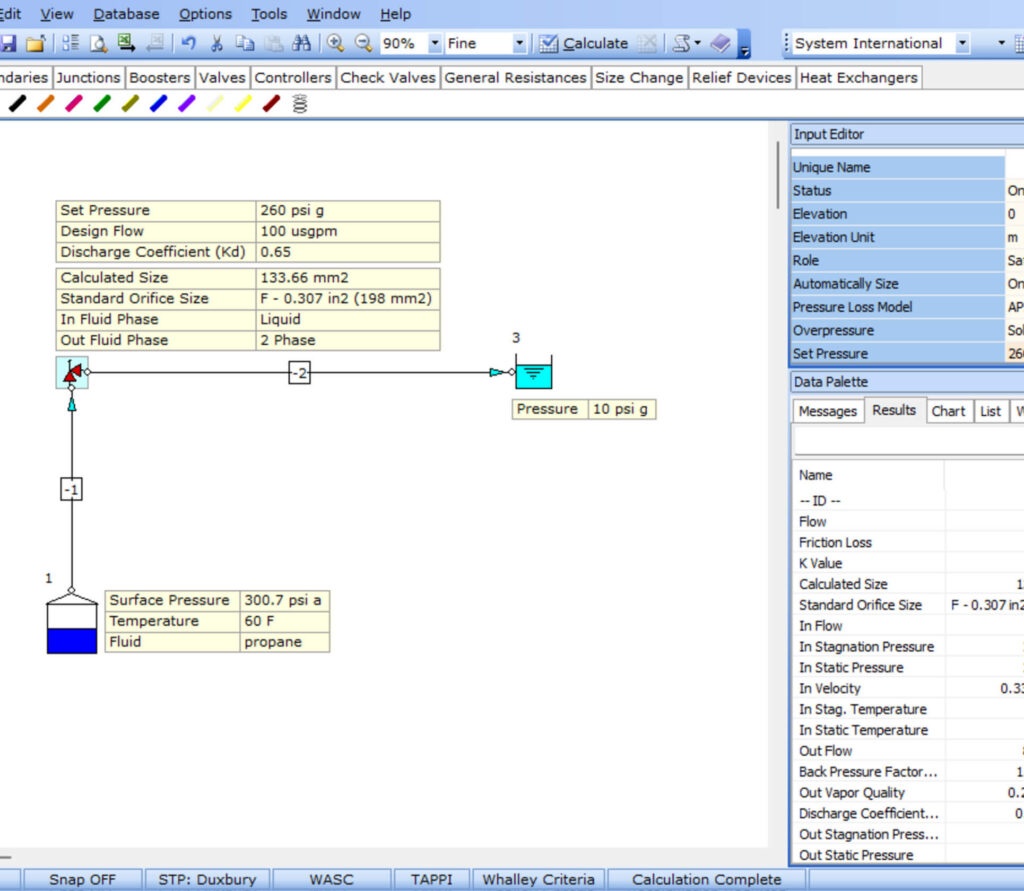Open the Database menu
Viewport: 1024px width, 891px height.
pyautogui.click(x=126, y=14)
